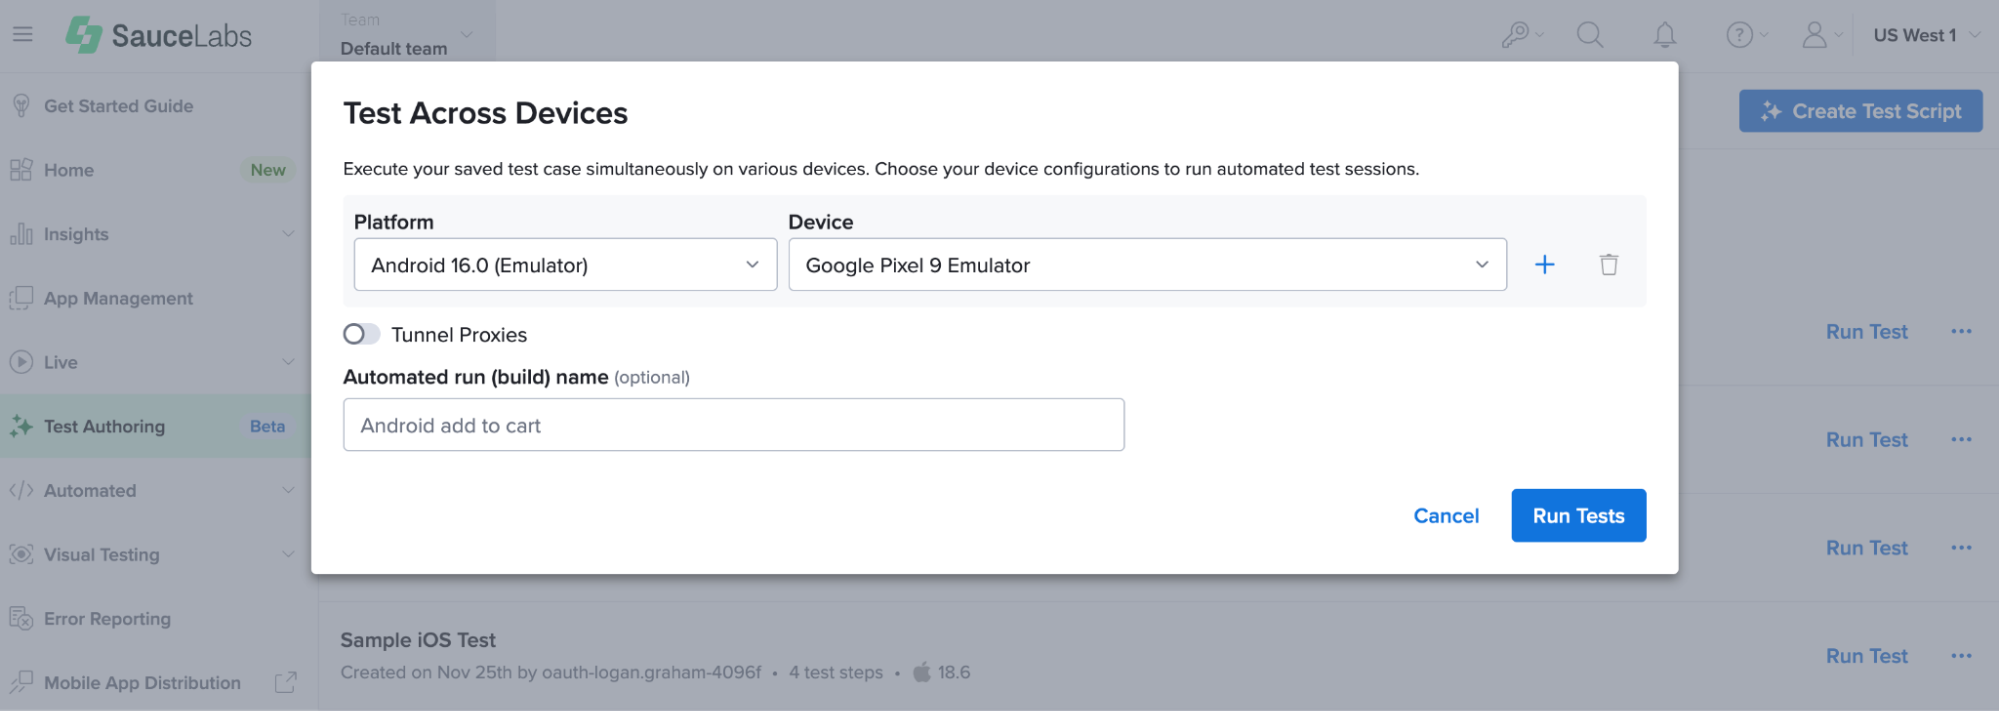
Task: Click the access key icon
Action: point(1515,36)
